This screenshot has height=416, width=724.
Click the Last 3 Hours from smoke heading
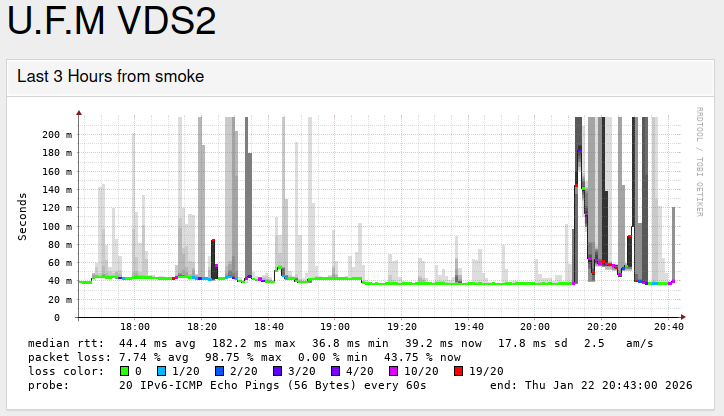(x=111, y=76)
